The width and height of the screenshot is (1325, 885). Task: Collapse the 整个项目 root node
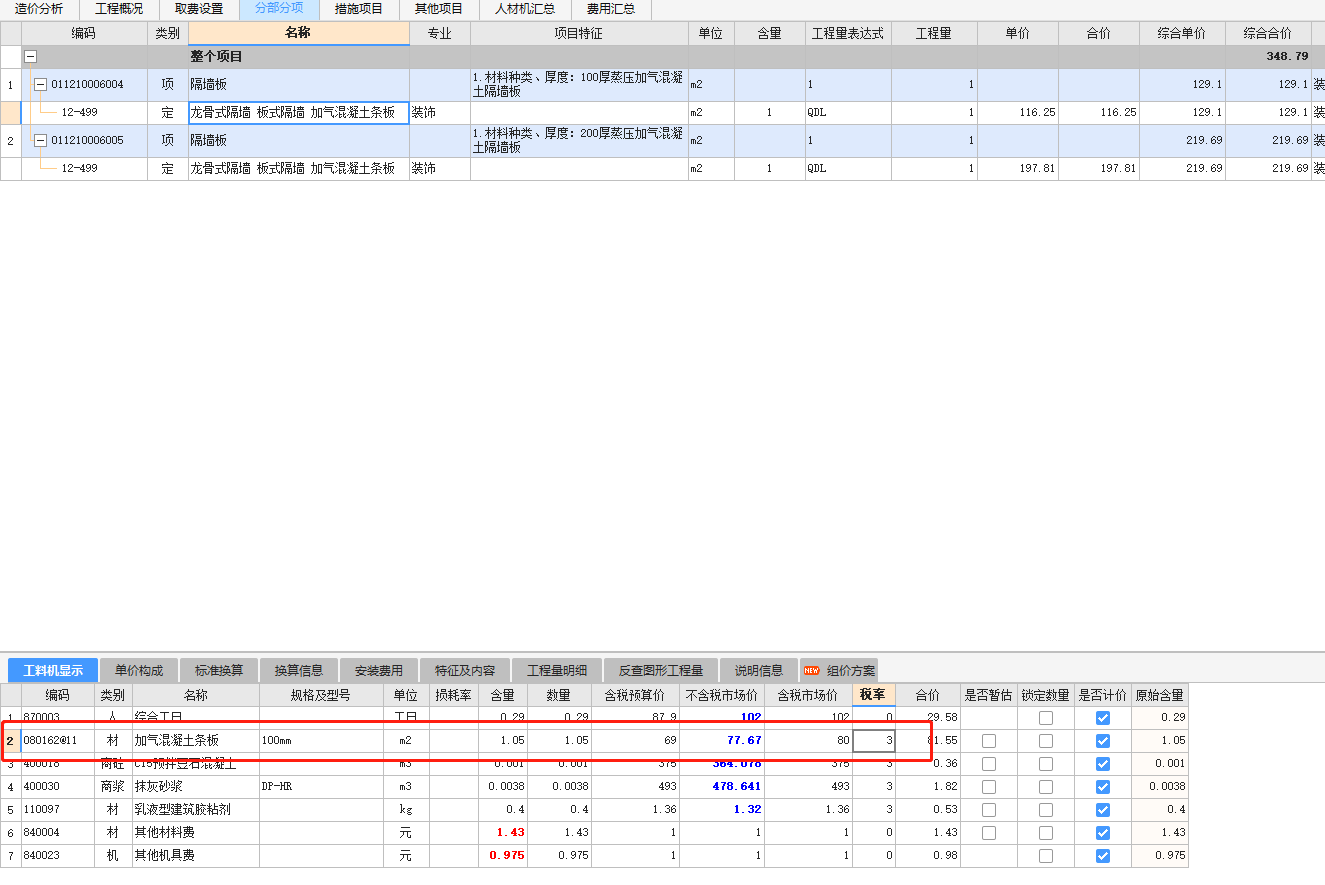(x=31, y=57)
